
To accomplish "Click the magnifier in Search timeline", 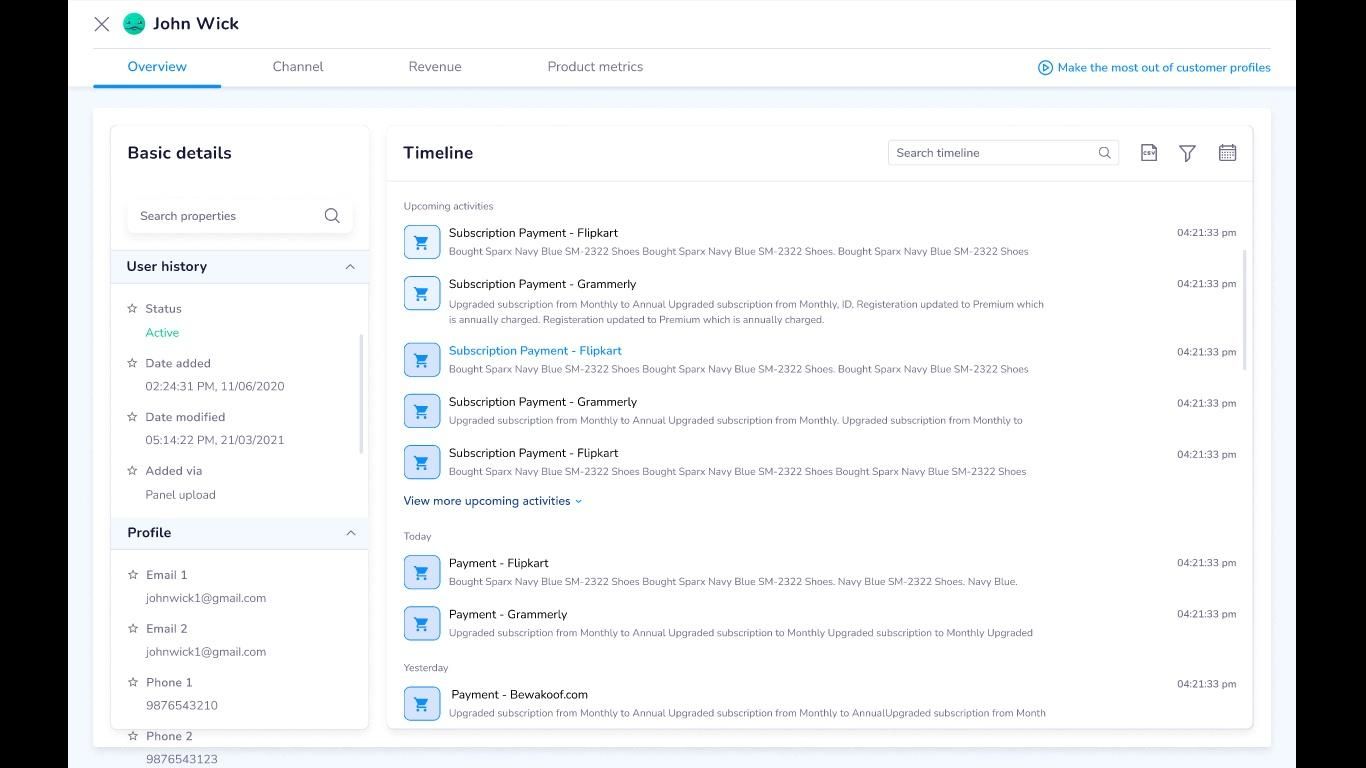I will 1105,153.
